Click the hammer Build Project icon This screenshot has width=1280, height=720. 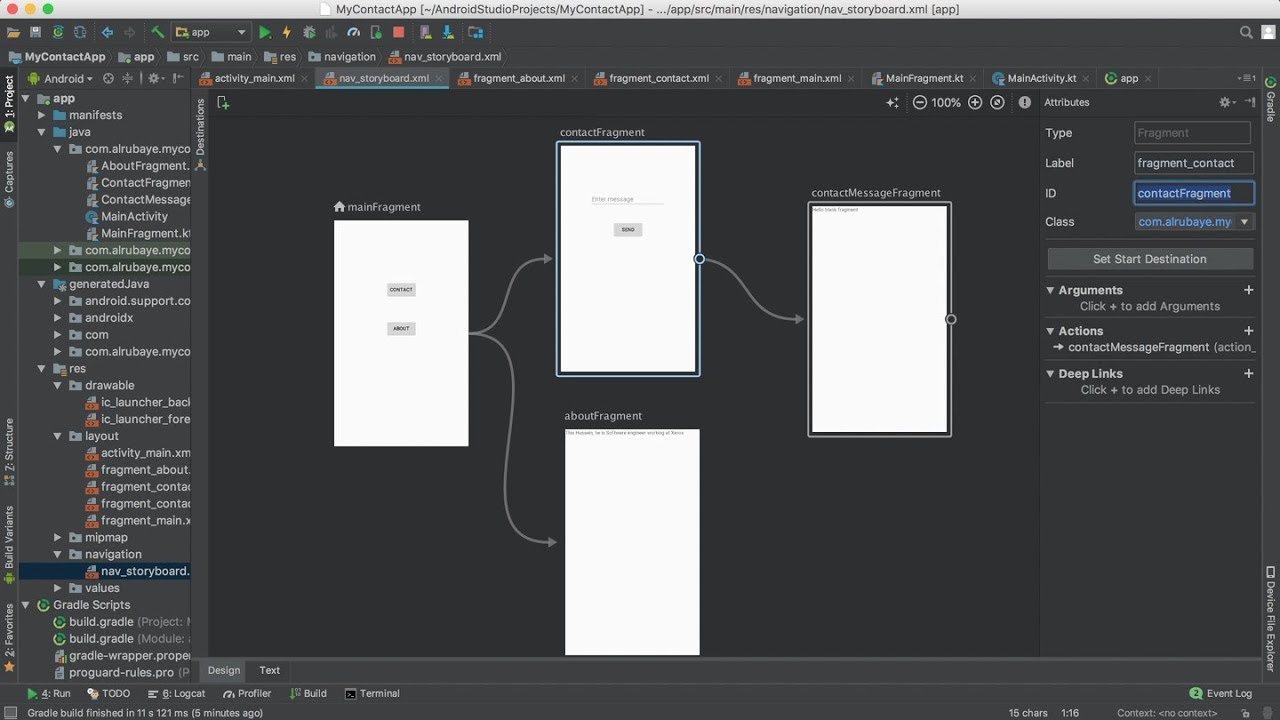point(157,32)
